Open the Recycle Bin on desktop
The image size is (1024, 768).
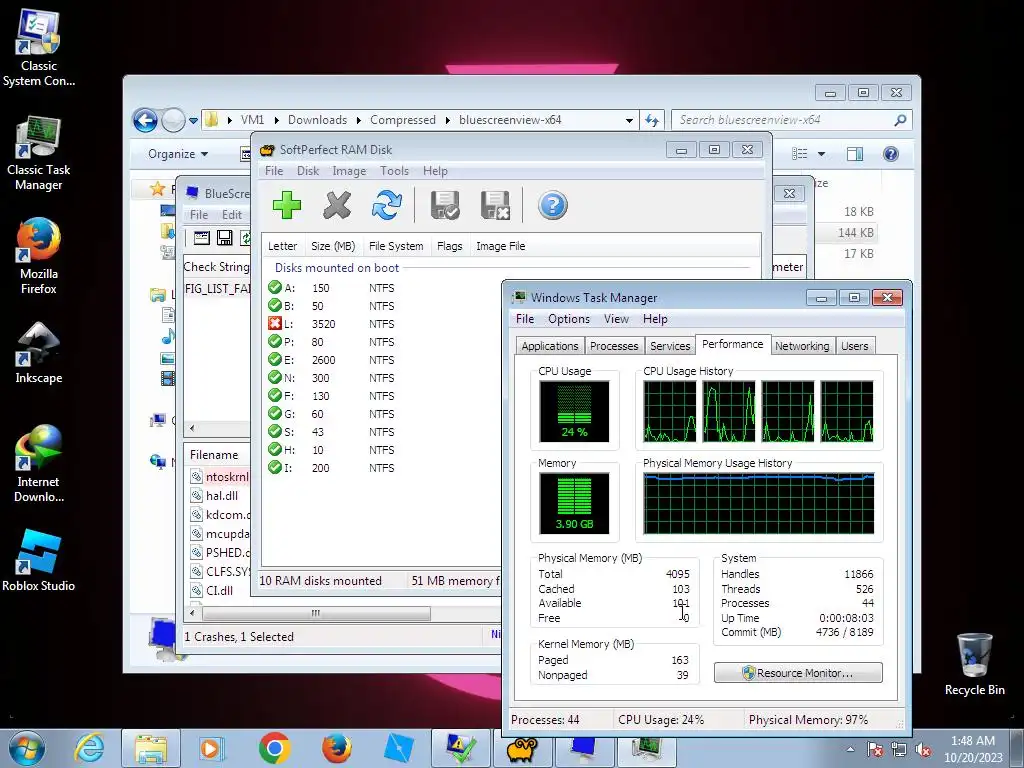(974, 664)
